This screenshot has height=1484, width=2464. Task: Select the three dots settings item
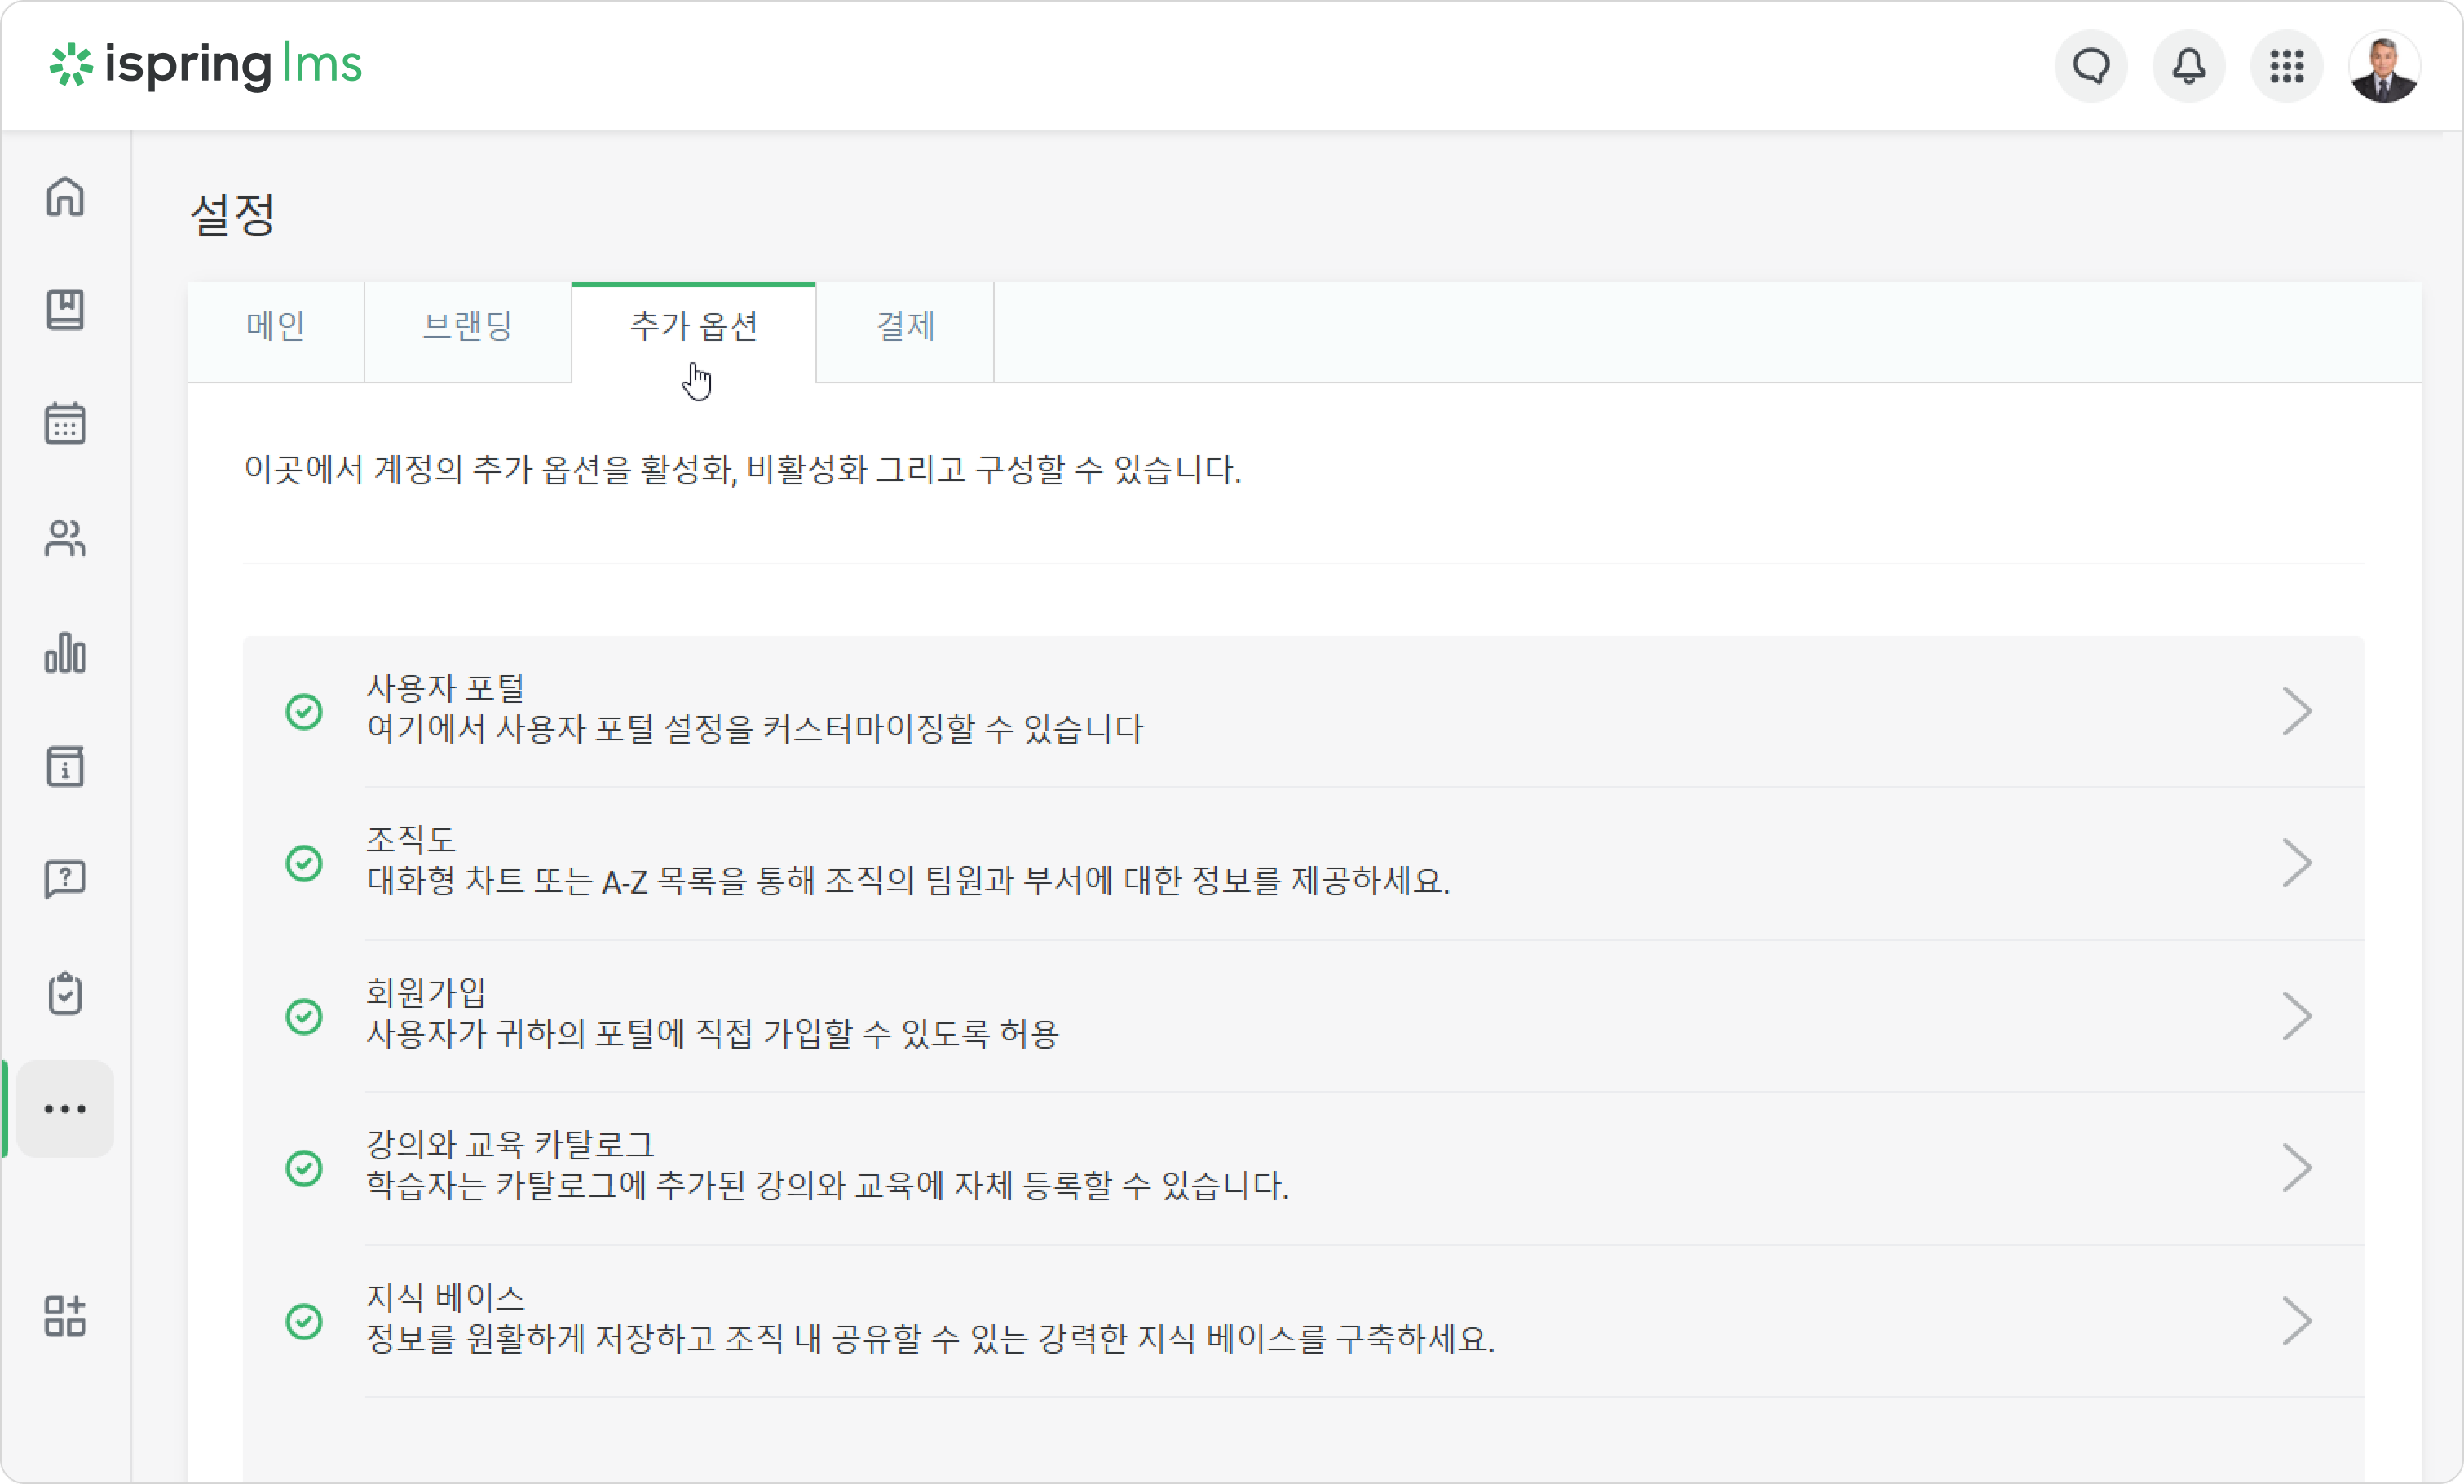pyautogui.click(x=65, y=1109)
